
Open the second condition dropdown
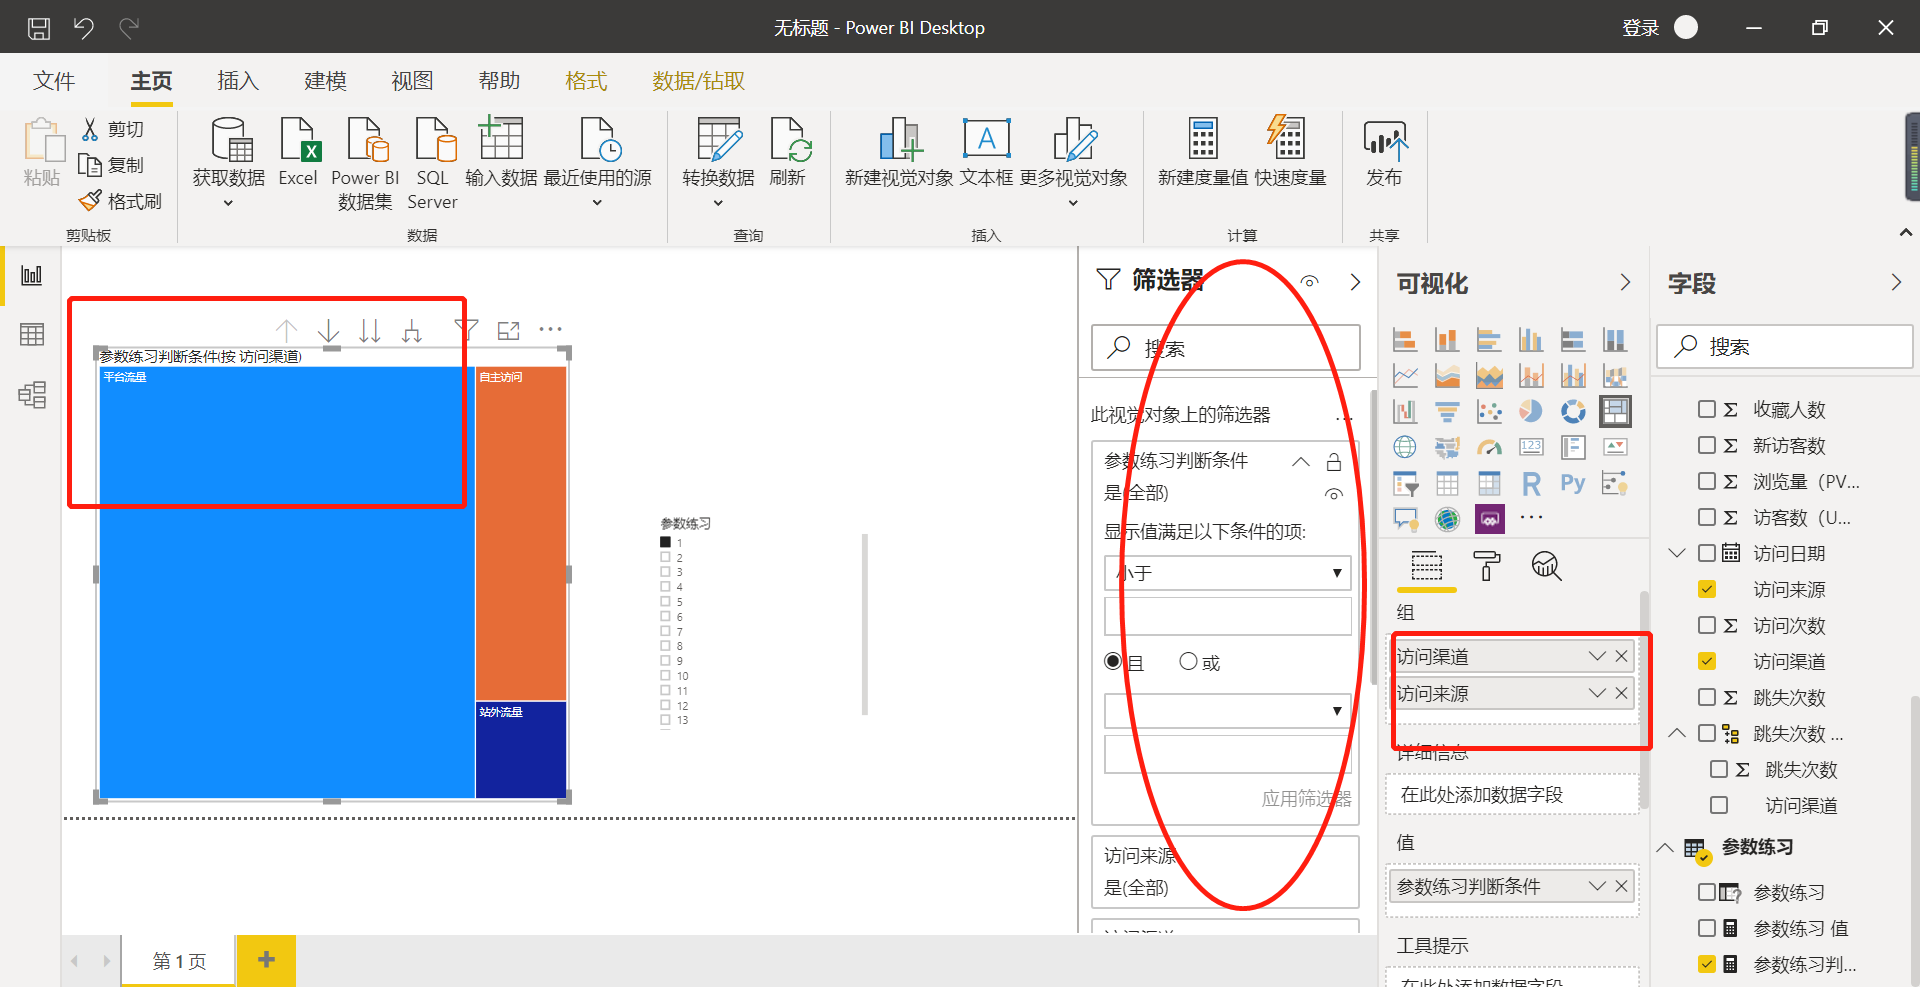[1228, 711]
